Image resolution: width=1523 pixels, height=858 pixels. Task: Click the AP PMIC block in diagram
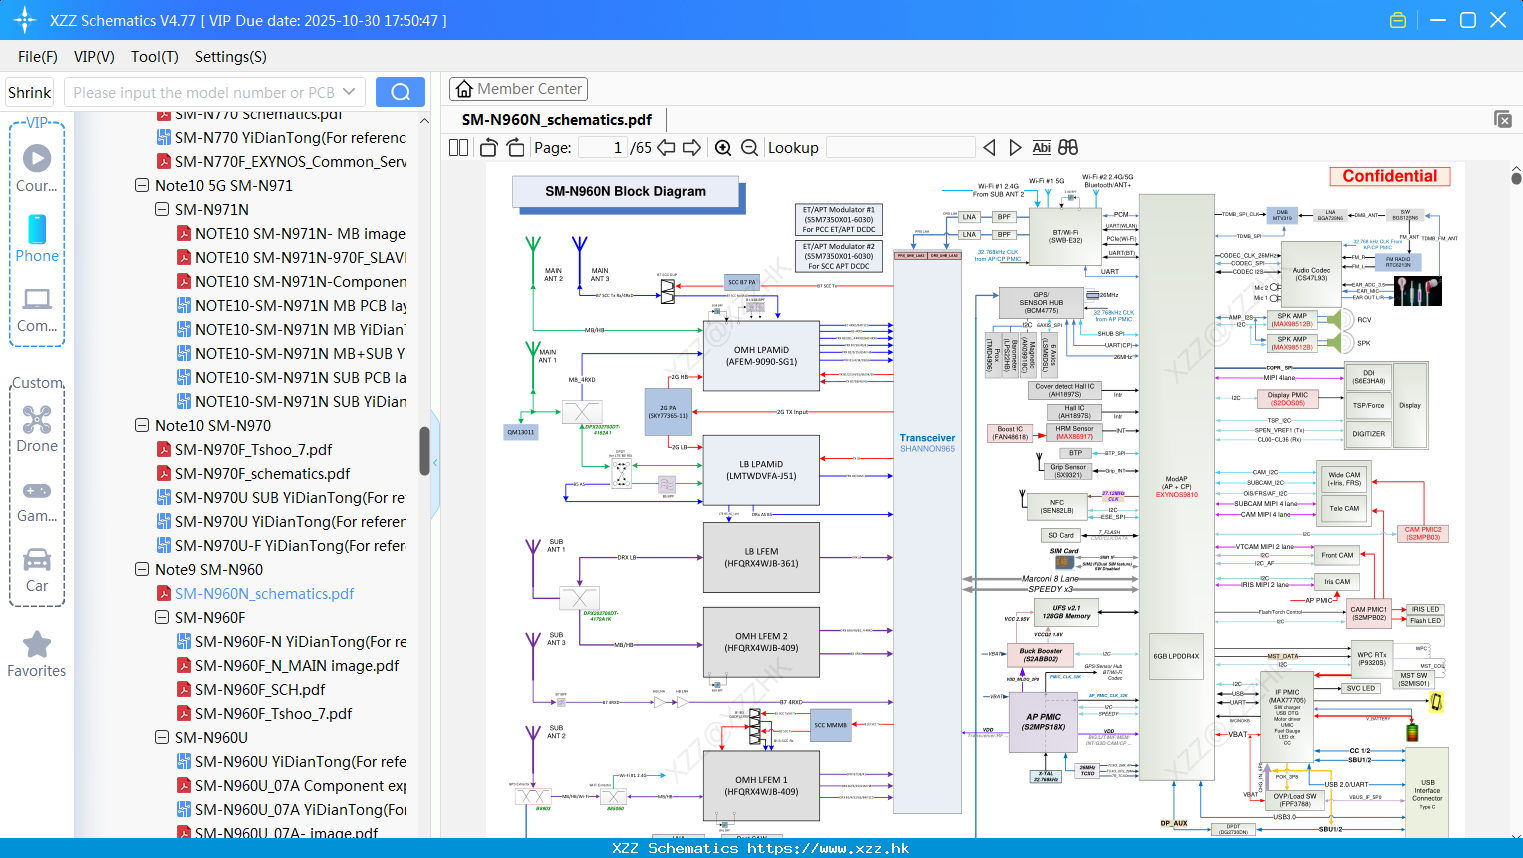[x=1043, y=721]
